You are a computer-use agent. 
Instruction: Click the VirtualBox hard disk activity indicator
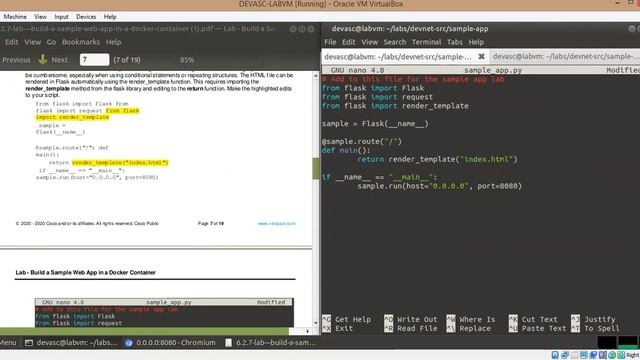click(555, 355)
